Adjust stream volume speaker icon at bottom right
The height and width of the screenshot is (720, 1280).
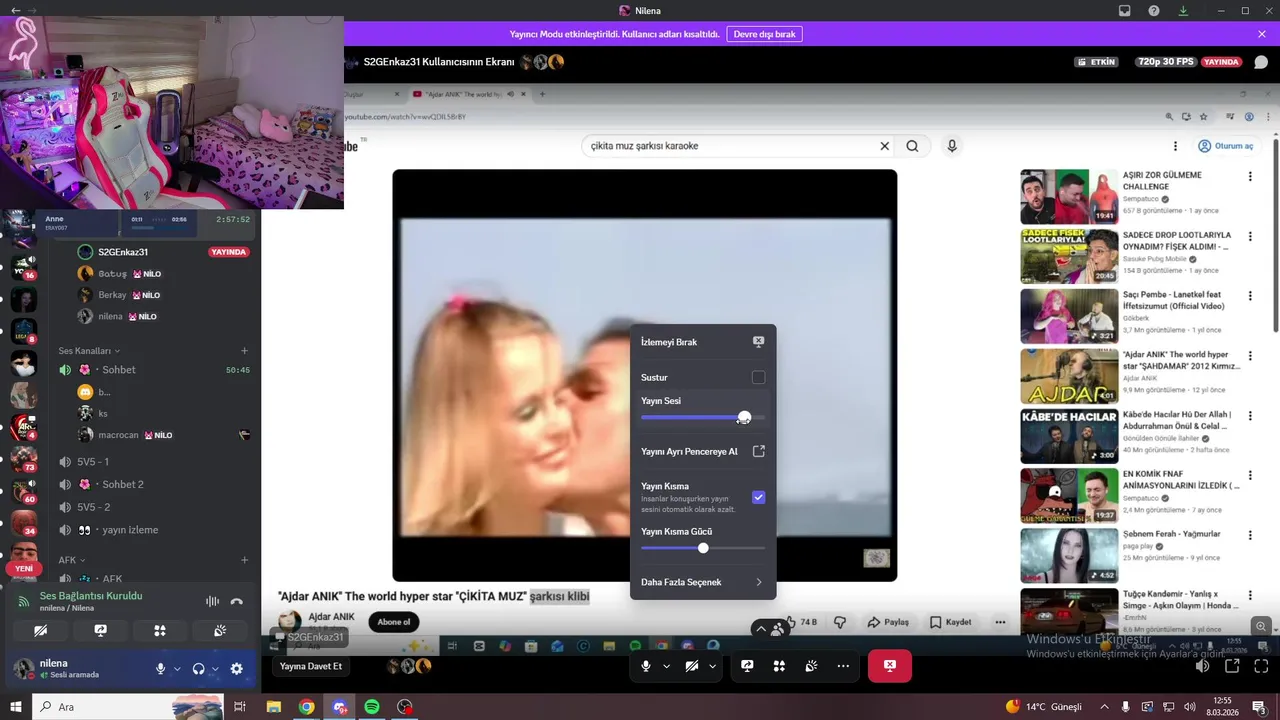tap(1203, 666)
